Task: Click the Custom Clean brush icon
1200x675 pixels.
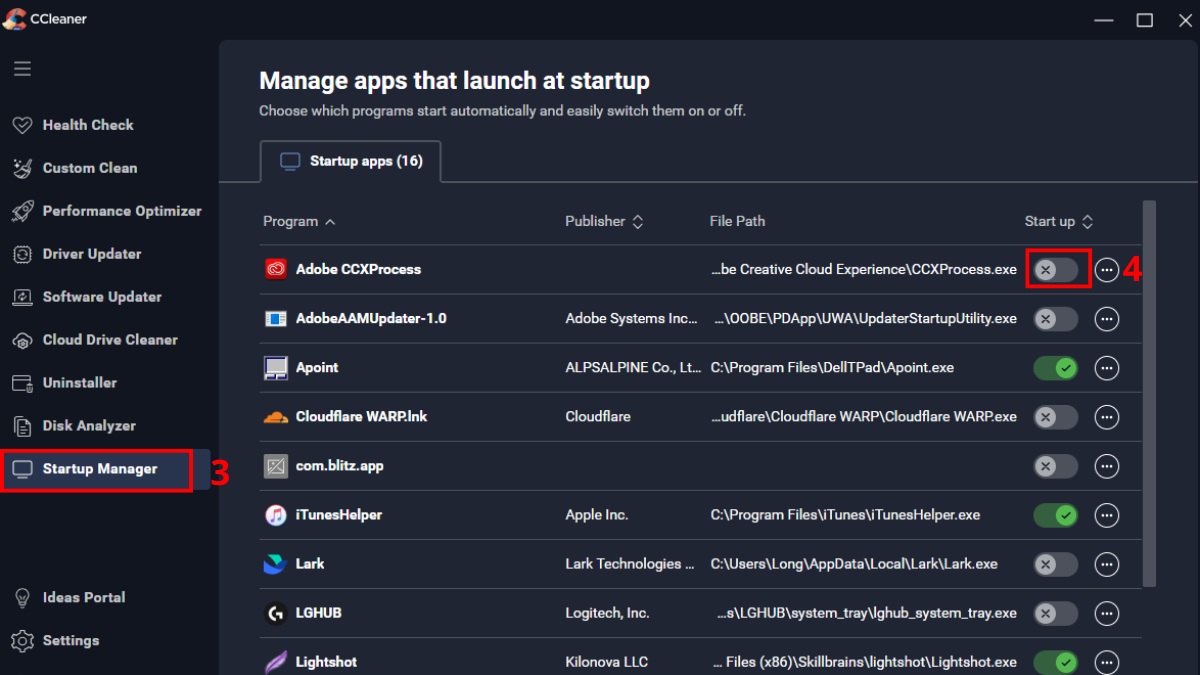Action: click(x=22, y=168)
